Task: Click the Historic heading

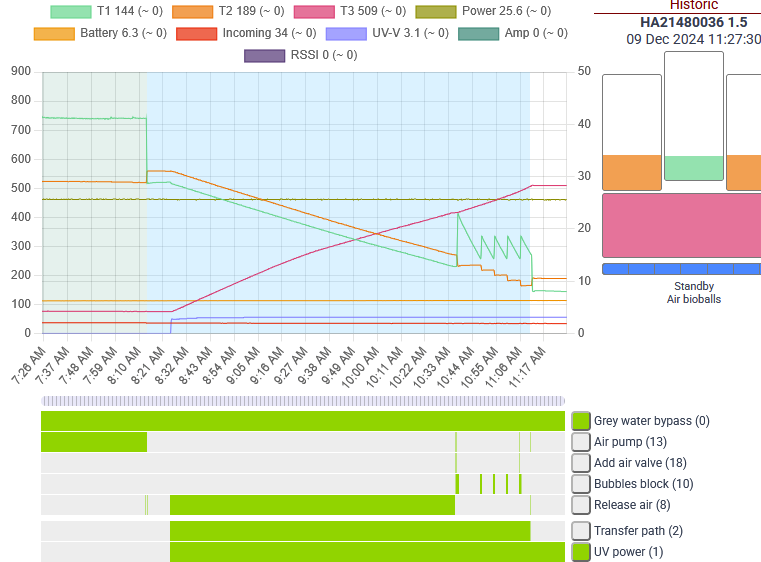Action: tap(694, 5)
